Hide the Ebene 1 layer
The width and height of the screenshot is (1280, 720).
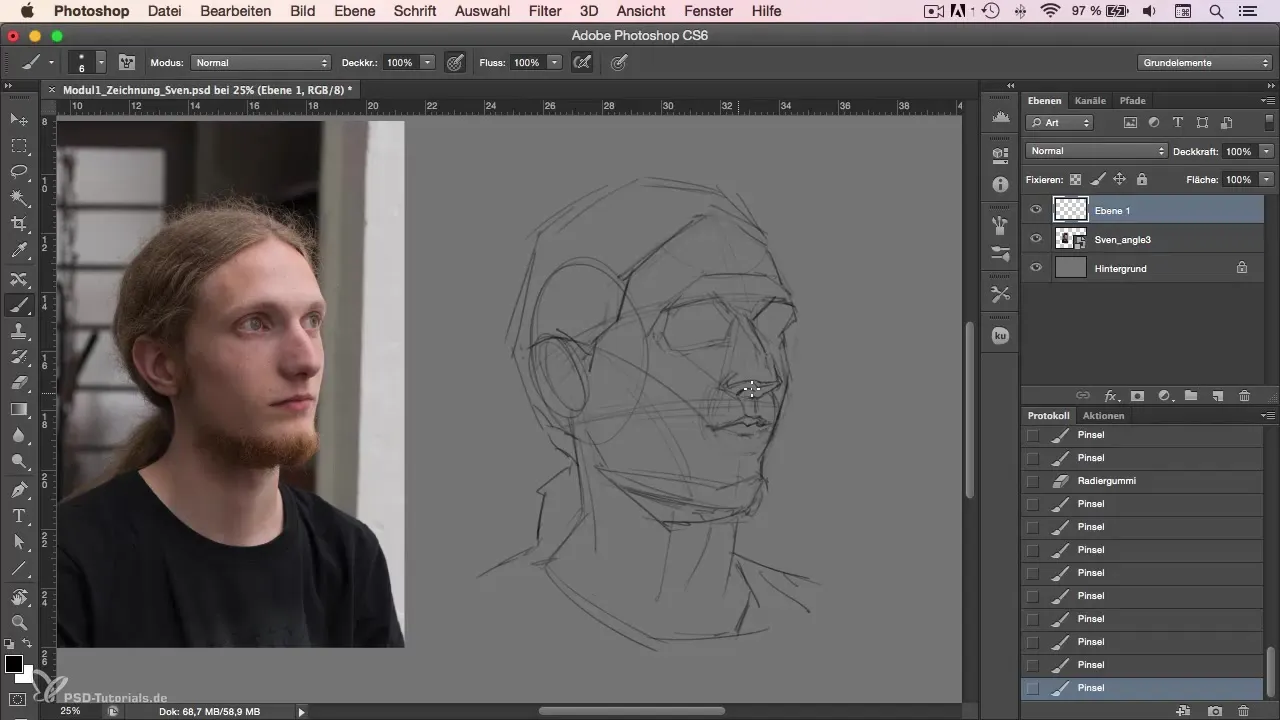pos(1036,210)
